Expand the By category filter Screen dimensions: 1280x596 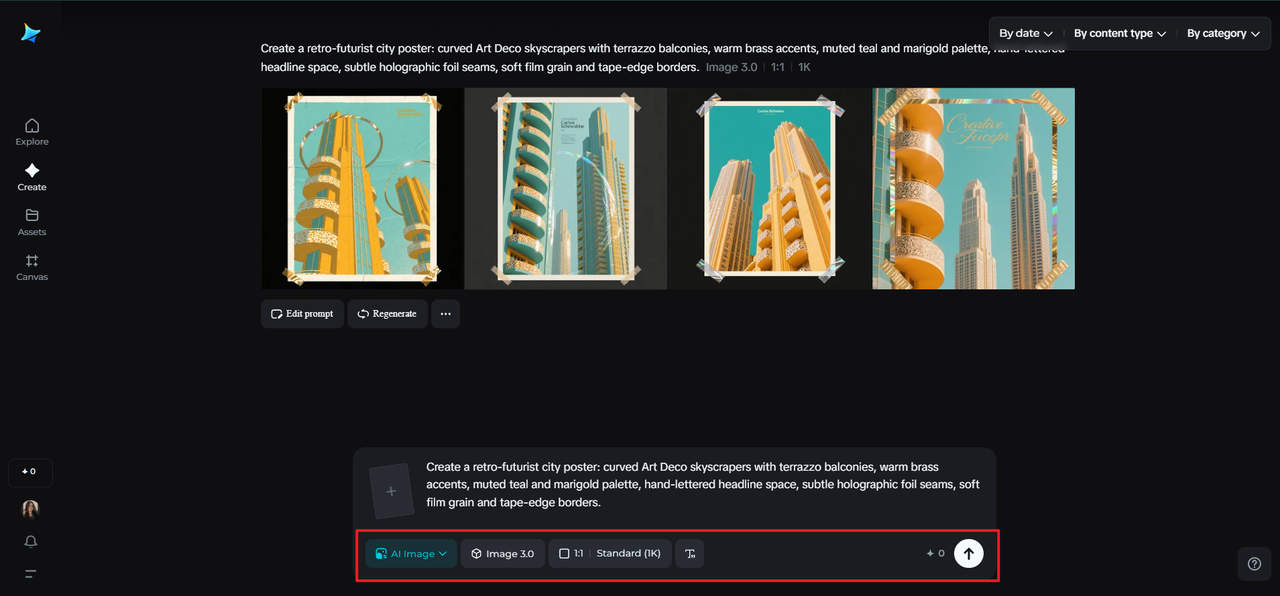coord(1222,34)
